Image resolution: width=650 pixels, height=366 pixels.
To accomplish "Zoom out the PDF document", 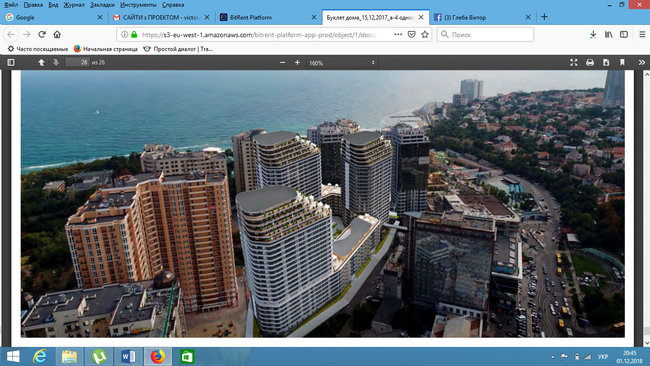I will pos(282,63).
